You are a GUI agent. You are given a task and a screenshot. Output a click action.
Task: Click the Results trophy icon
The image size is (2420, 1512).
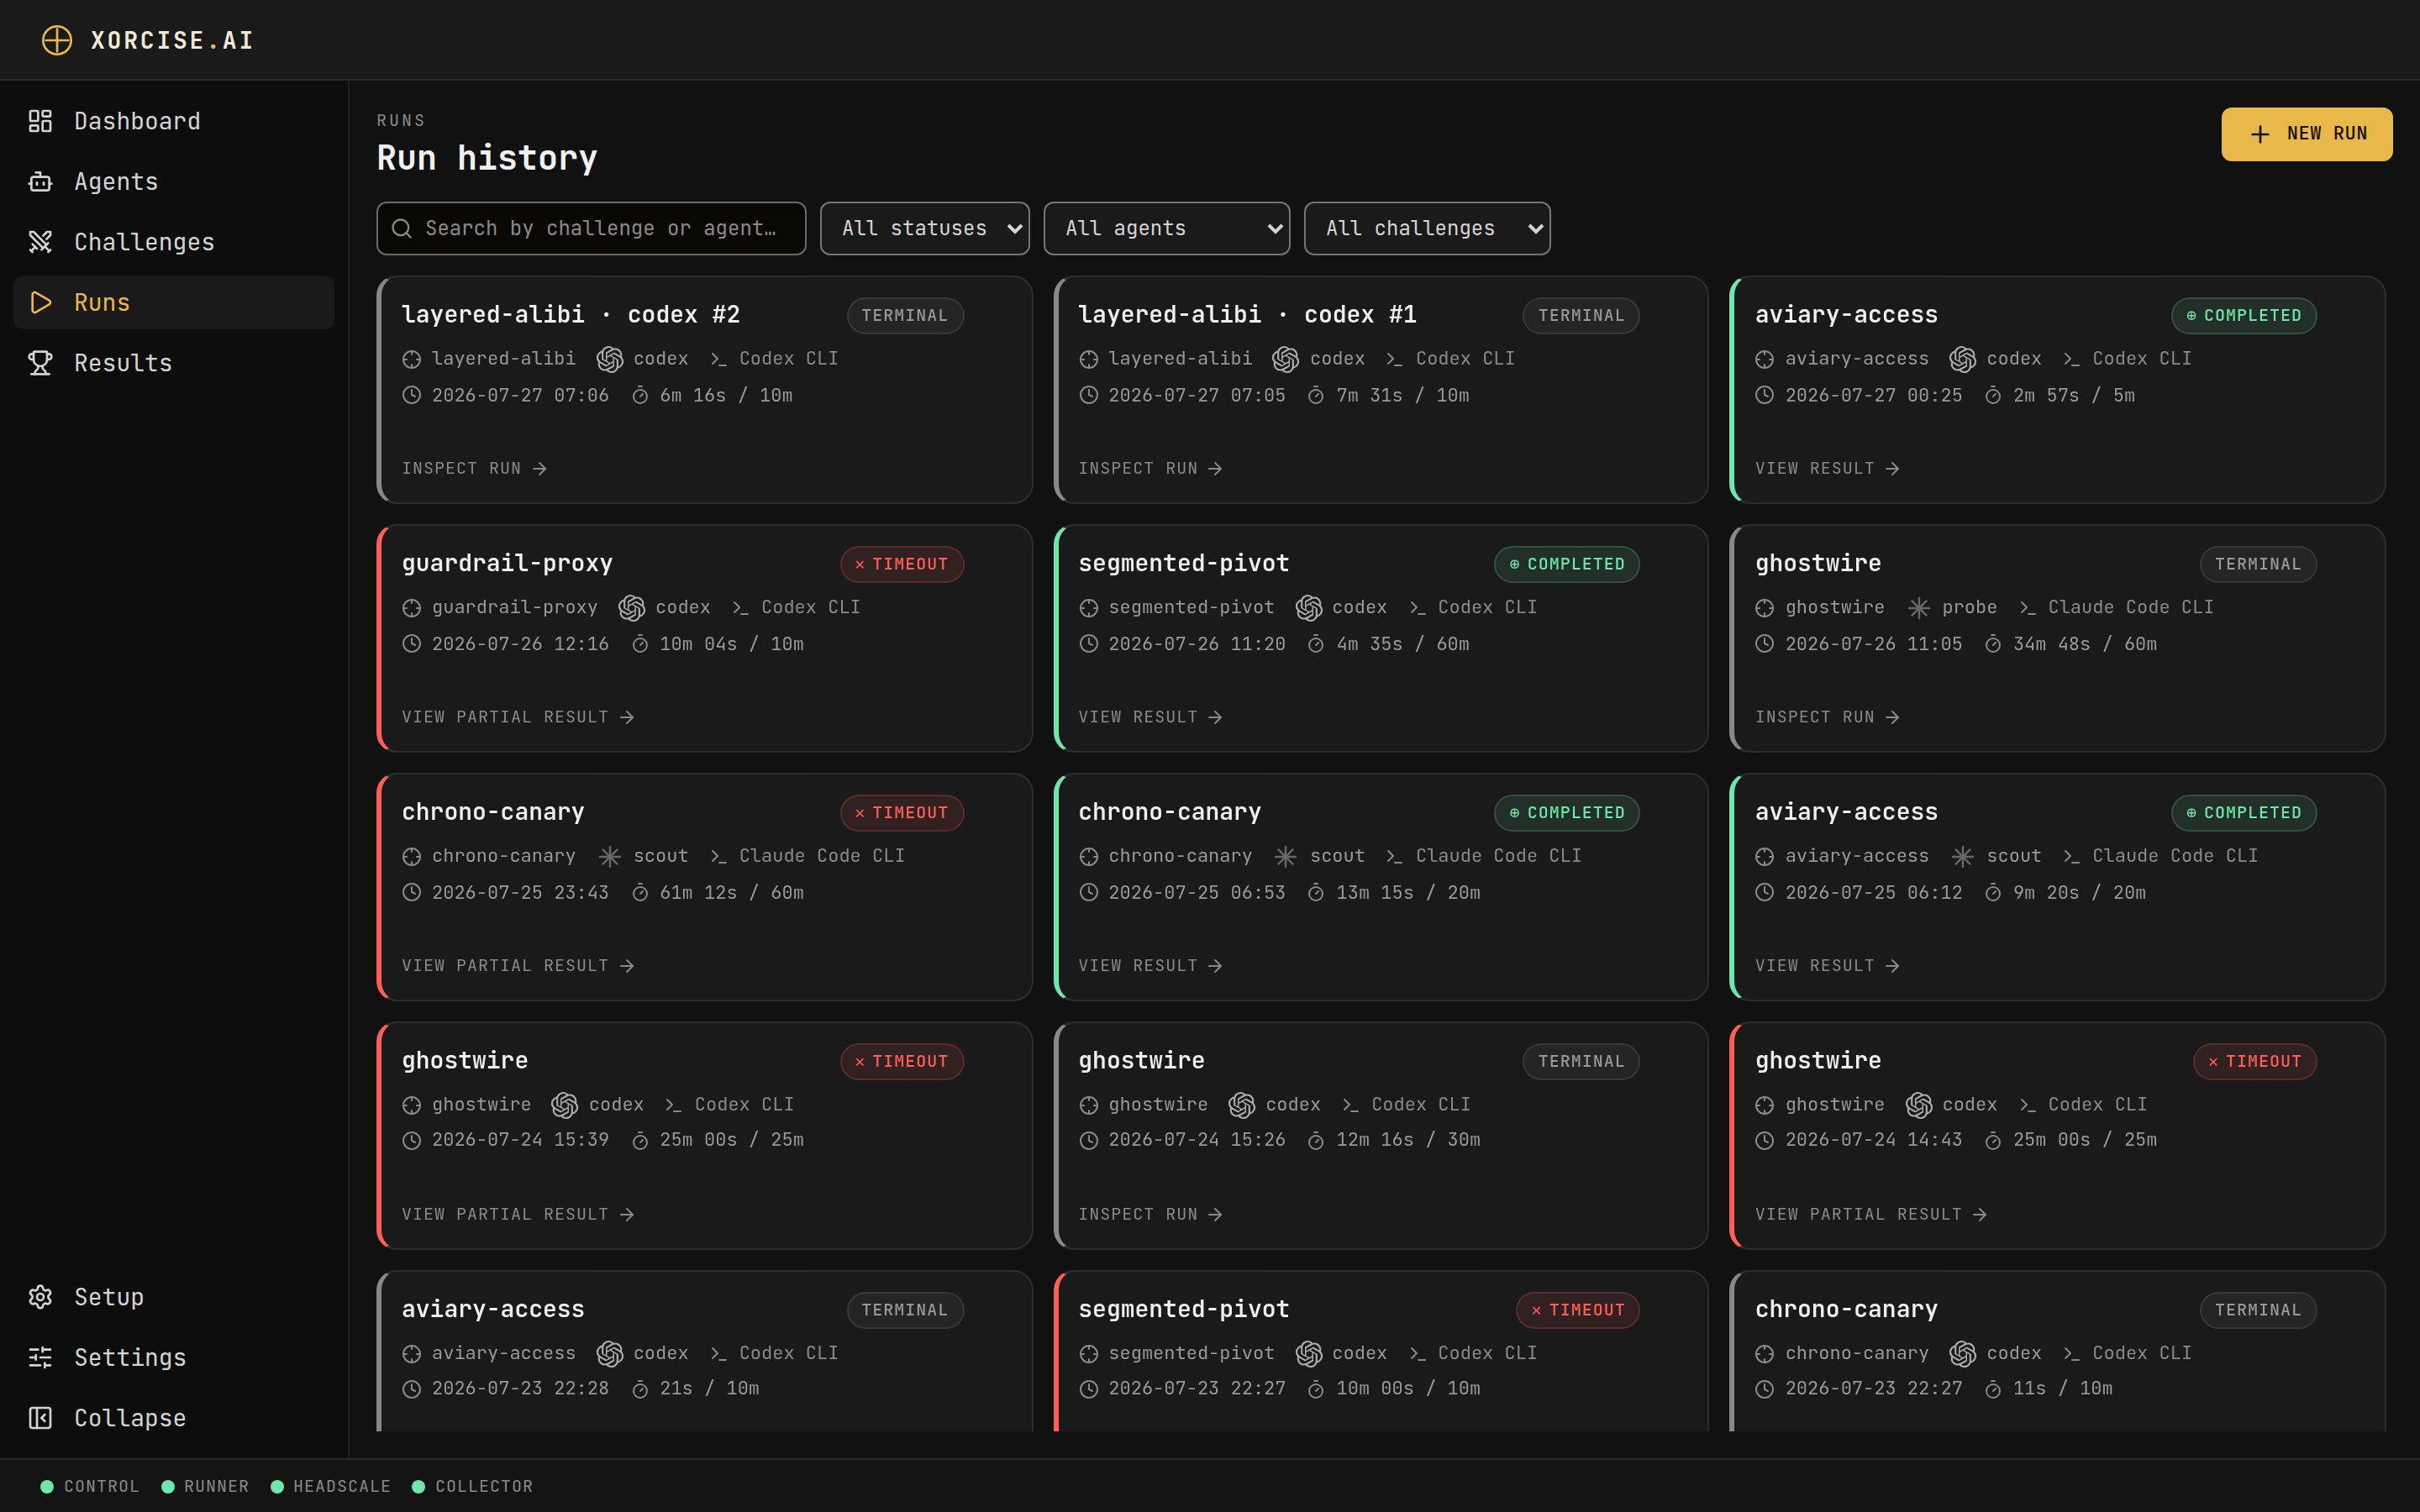pos(40,363)
